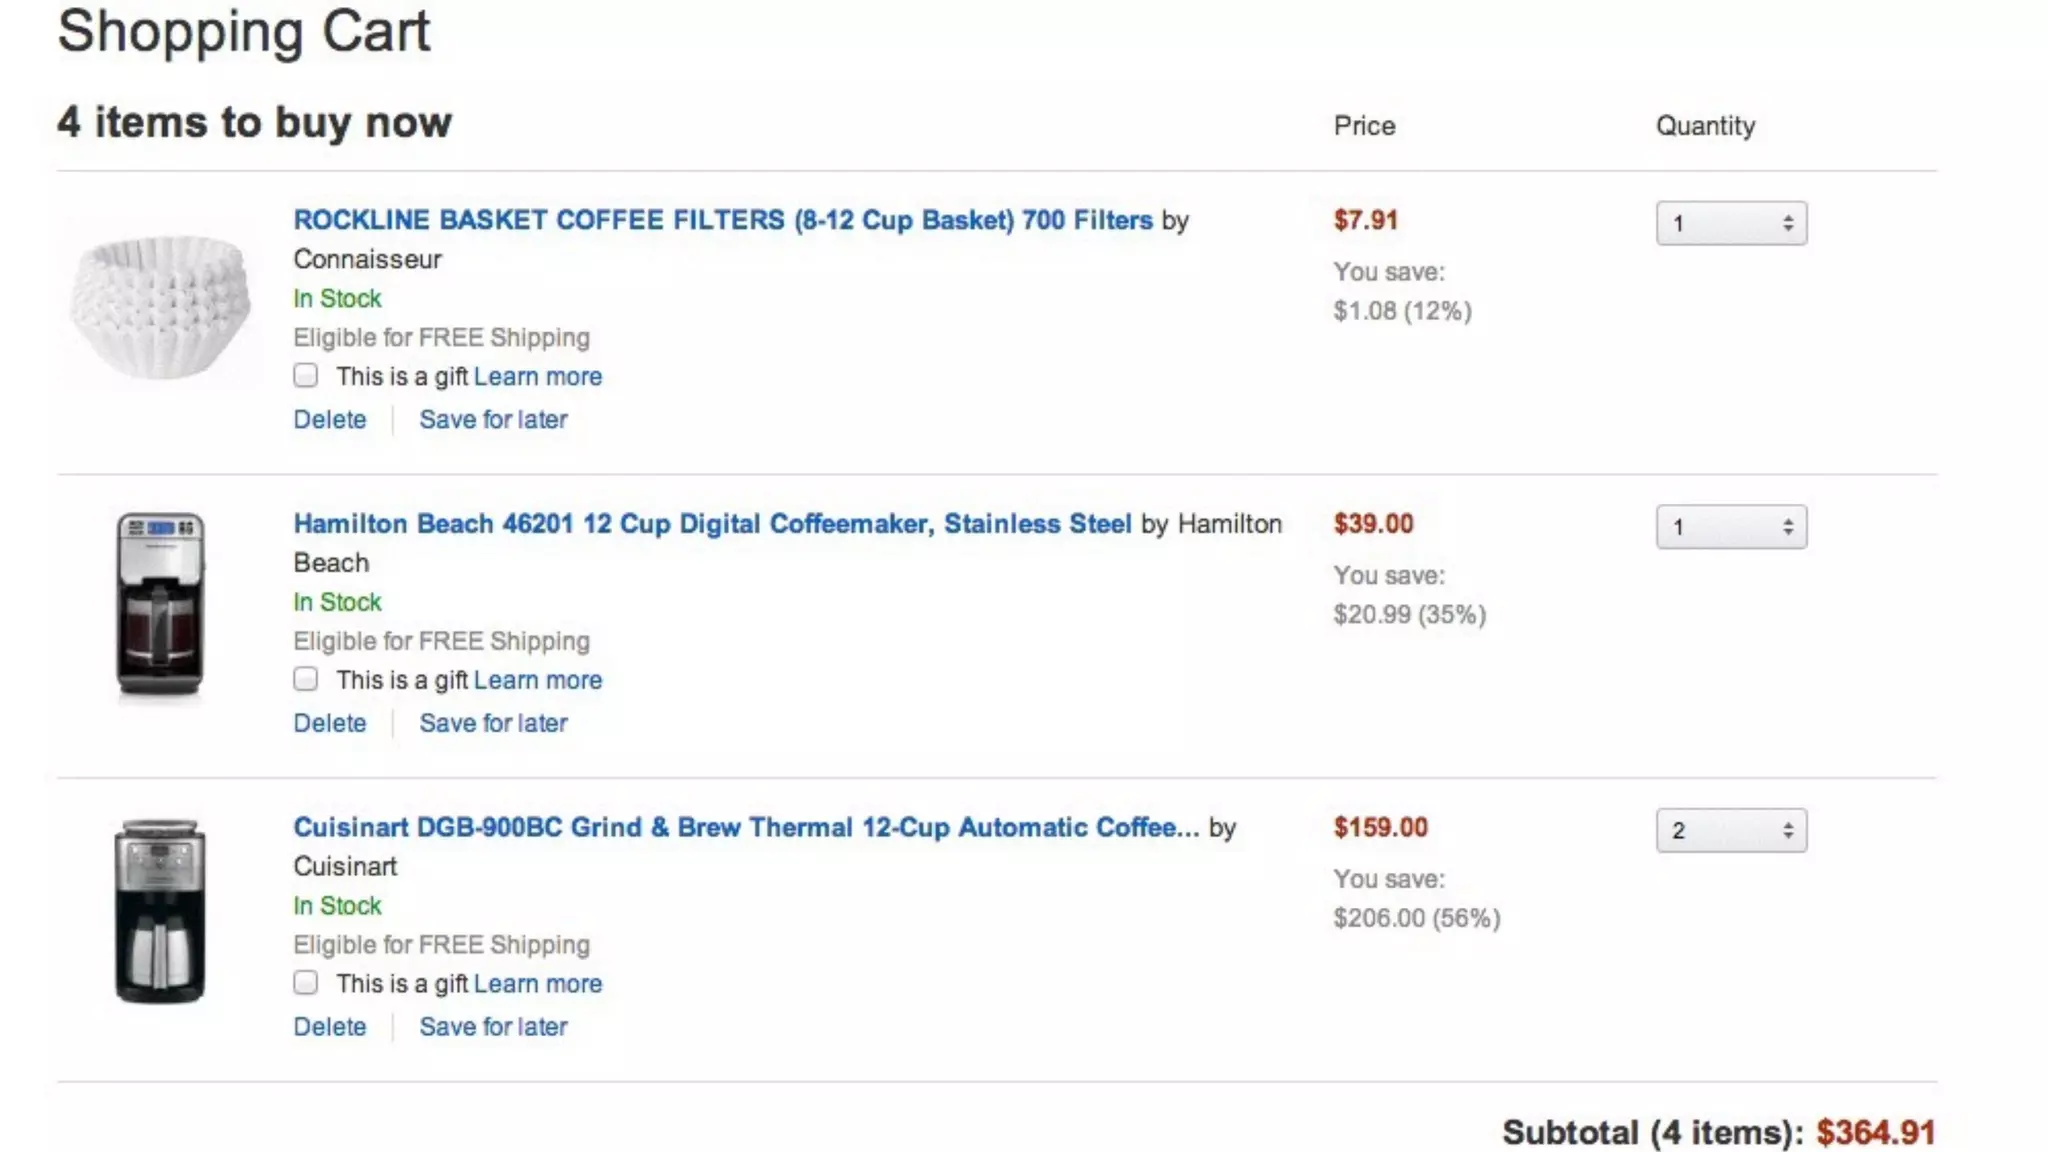Mark the Rockline coffee filters as gift
This screenshot has width=2048, height=1152.
point(306,376)
